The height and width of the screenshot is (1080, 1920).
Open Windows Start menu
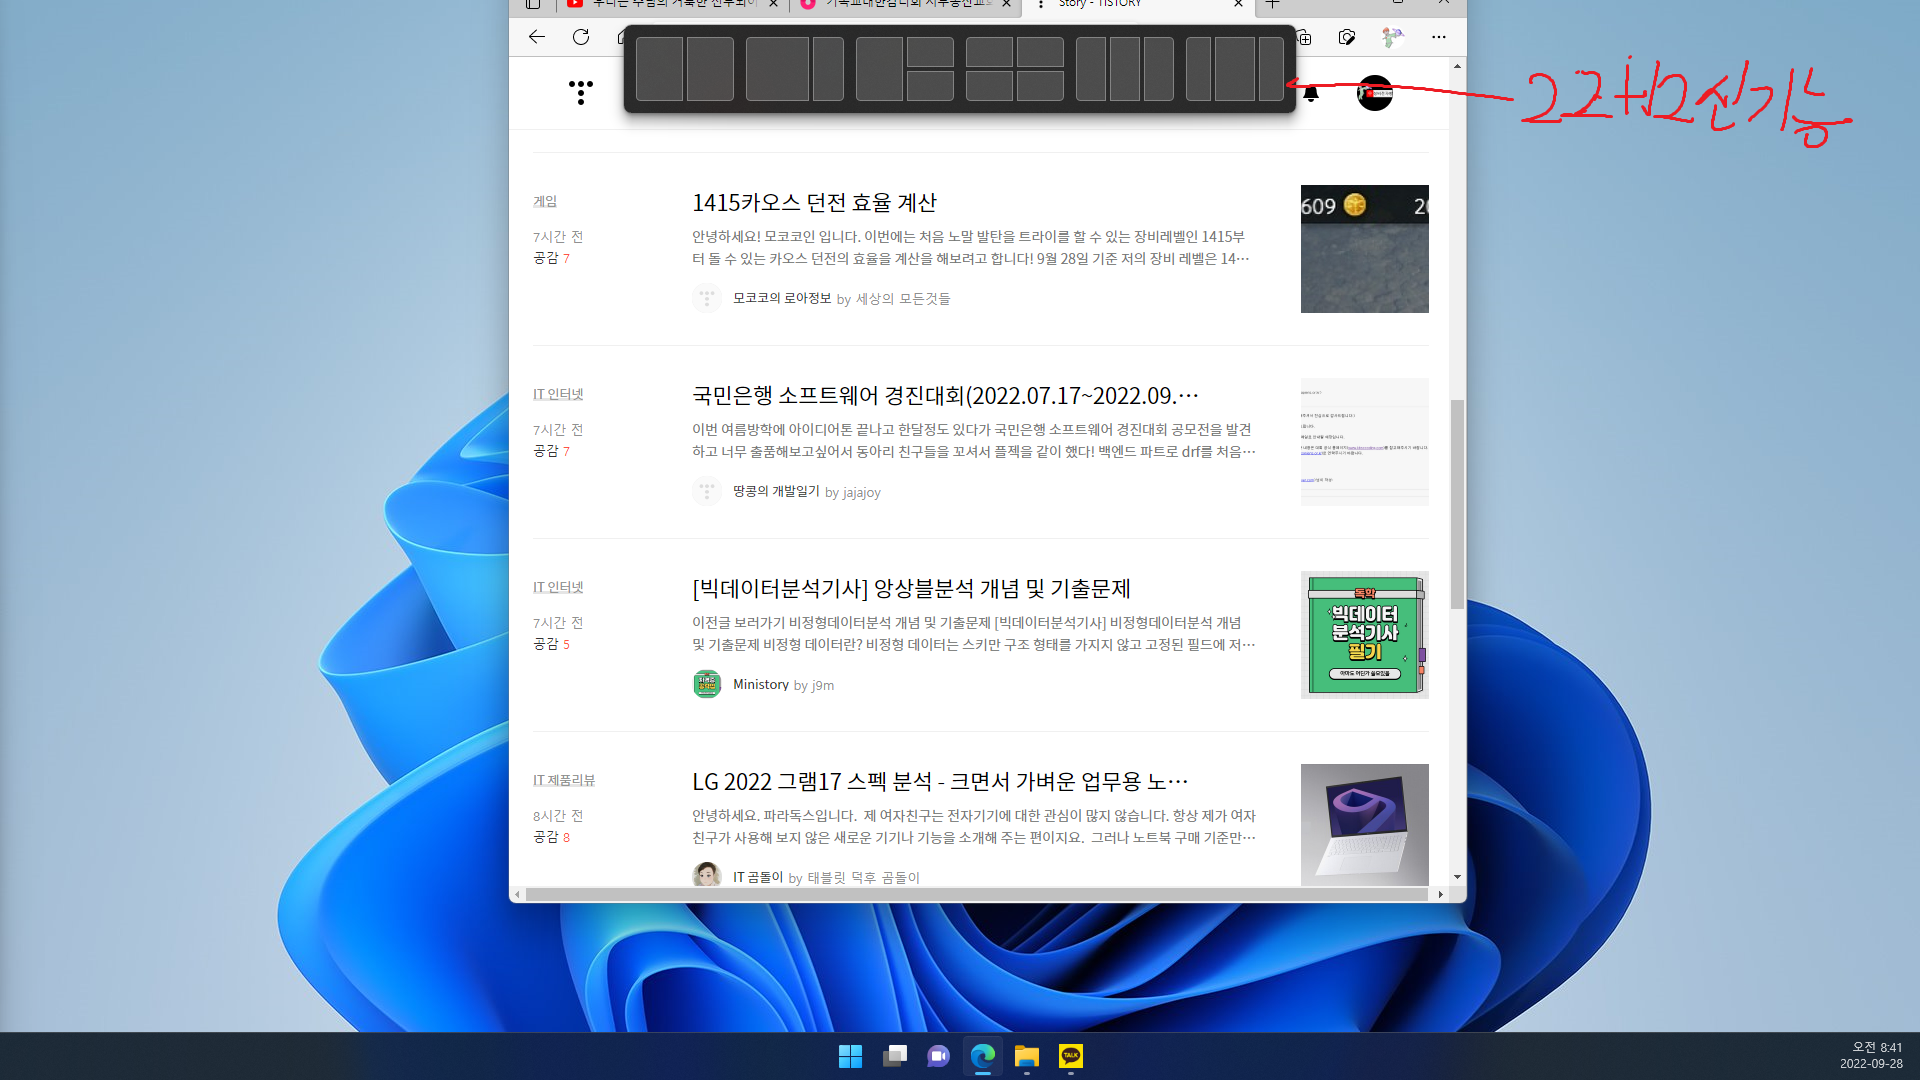click(x=850, y=1056)
